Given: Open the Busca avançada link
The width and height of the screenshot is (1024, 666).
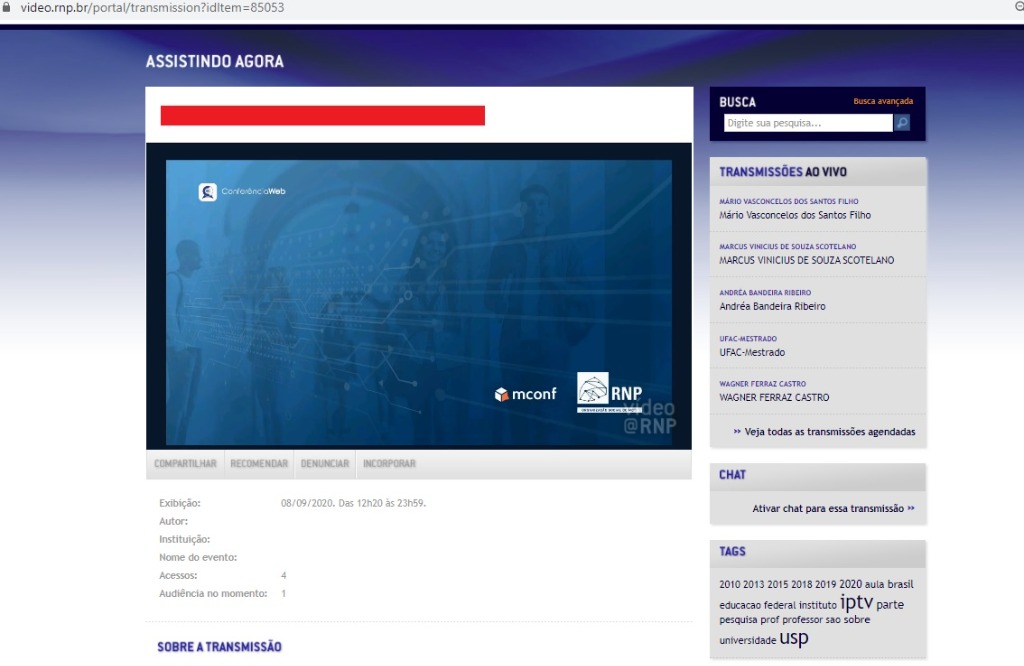Looking at the screenshot, I should pyautogui.click(x=882, y=101).
